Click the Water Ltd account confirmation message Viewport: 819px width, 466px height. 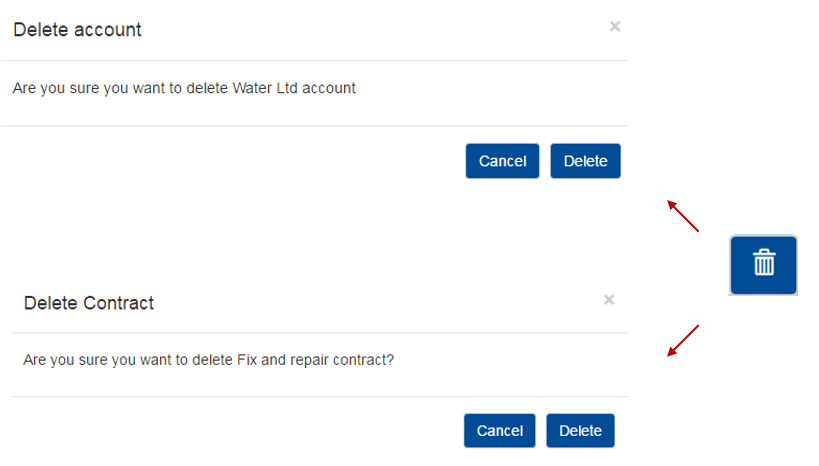click(x=184, y=88)
